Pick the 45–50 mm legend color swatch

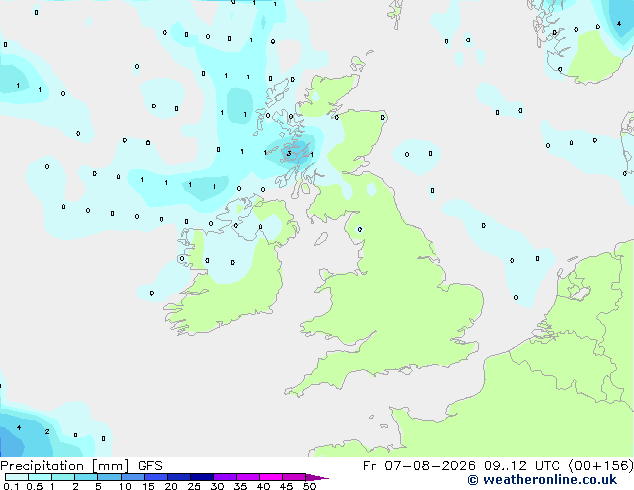pyautogui.click(x=294, y=477)
